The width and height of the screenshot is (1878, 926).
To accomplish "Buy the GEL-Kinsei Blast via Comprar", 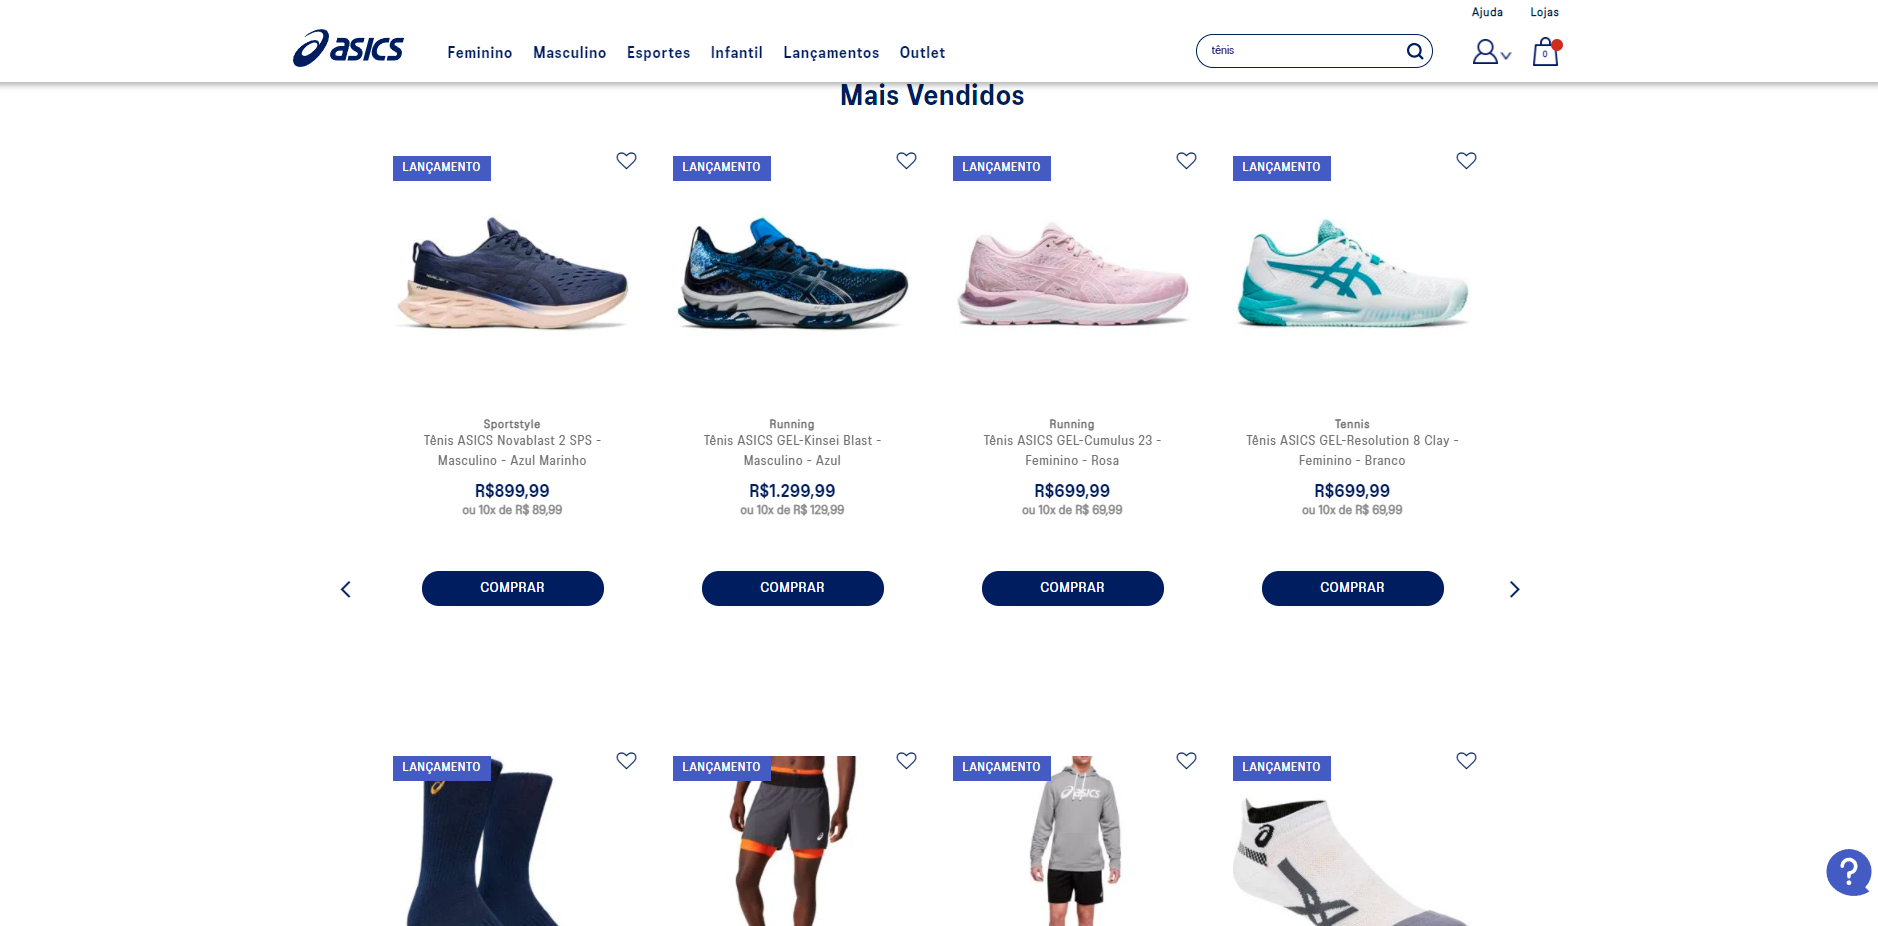I will pyautogui.click(x=792, y=588).
